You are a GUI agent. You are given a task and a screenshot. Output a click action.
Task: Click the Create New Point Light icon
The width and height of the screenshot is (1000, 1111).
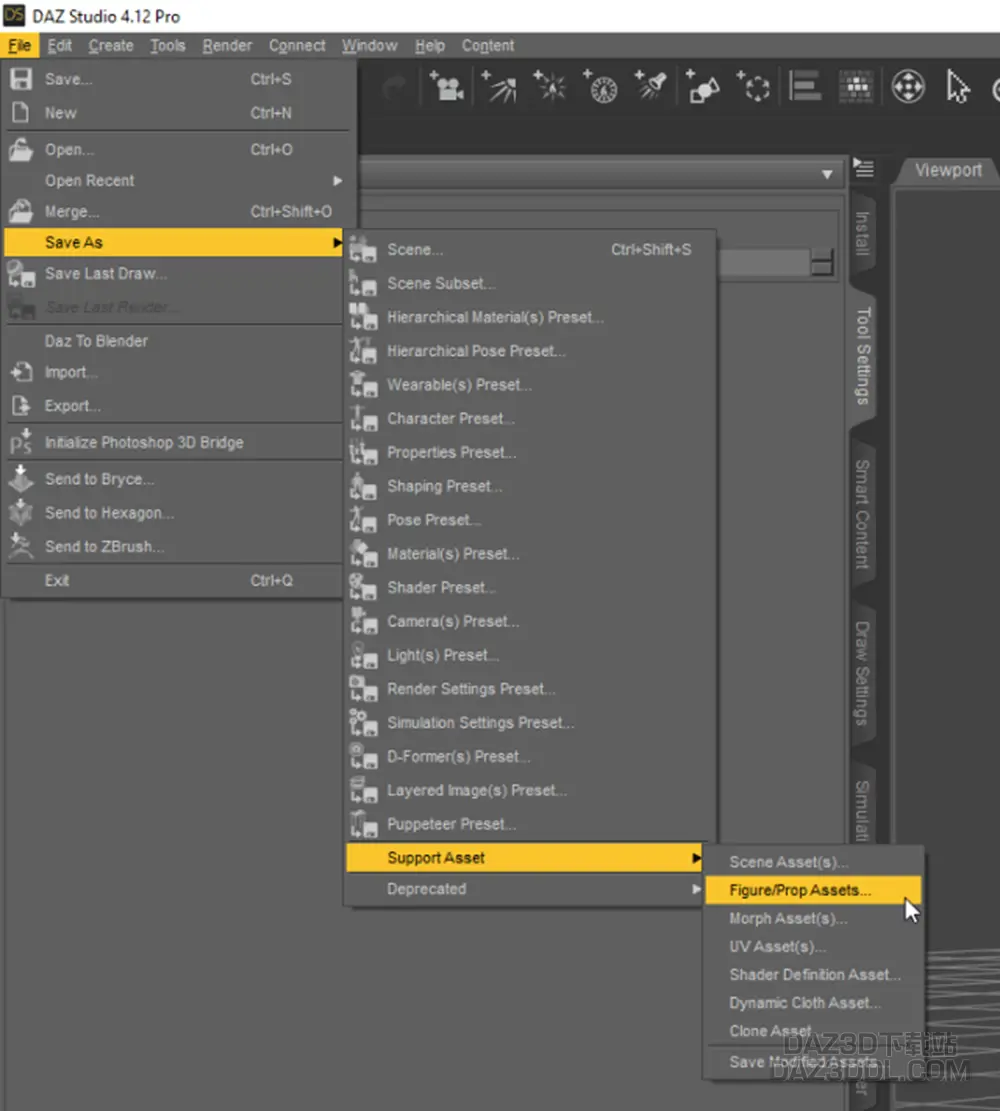(550, 86)
